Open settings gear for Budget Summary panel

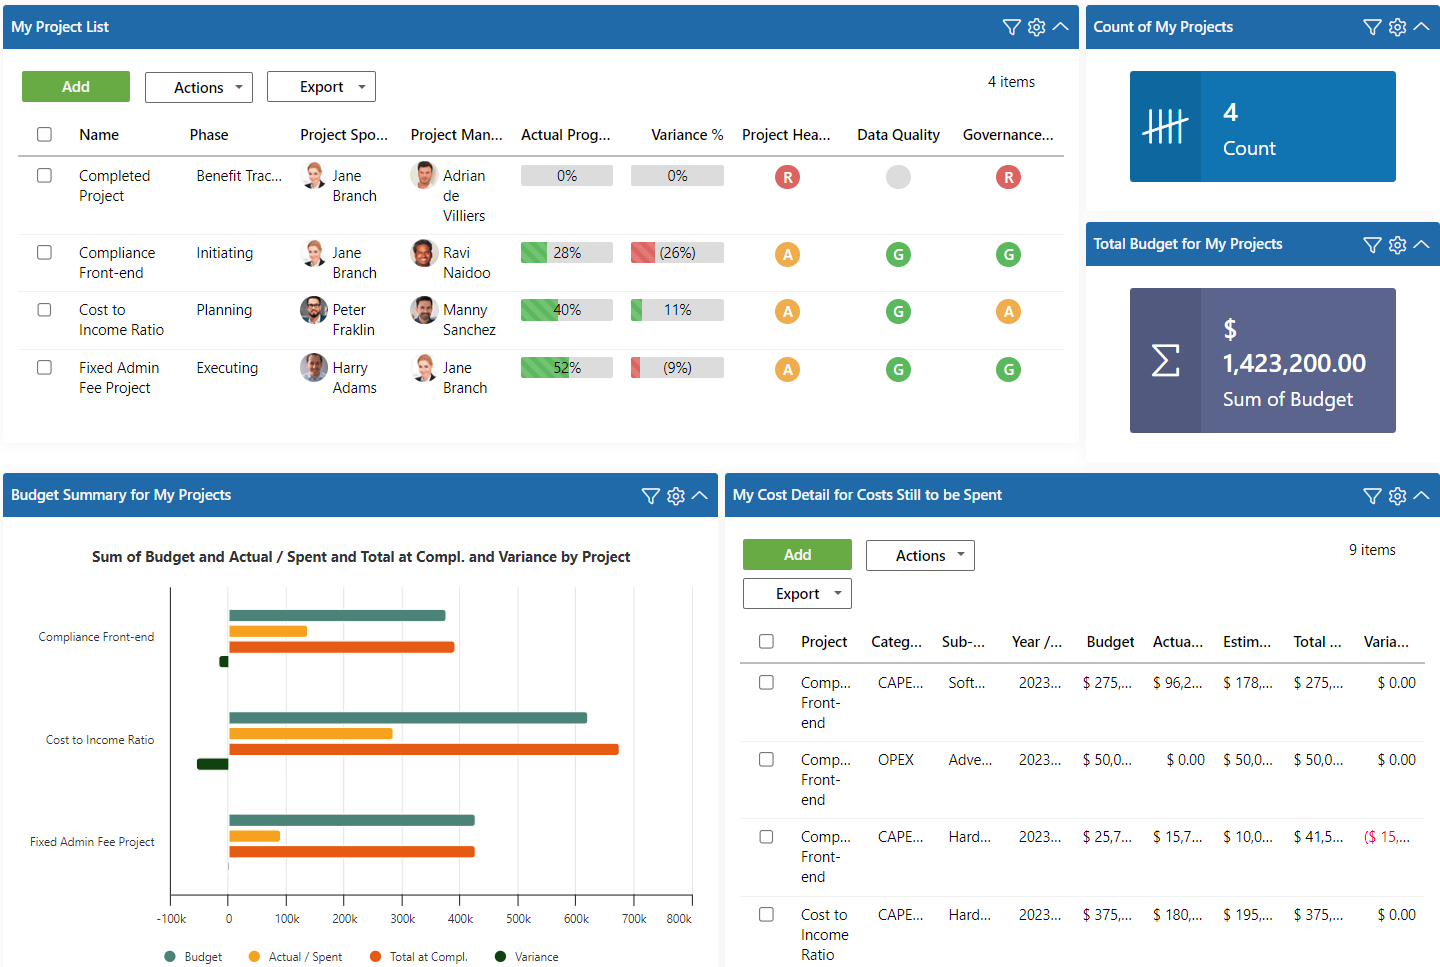point(676,495)
